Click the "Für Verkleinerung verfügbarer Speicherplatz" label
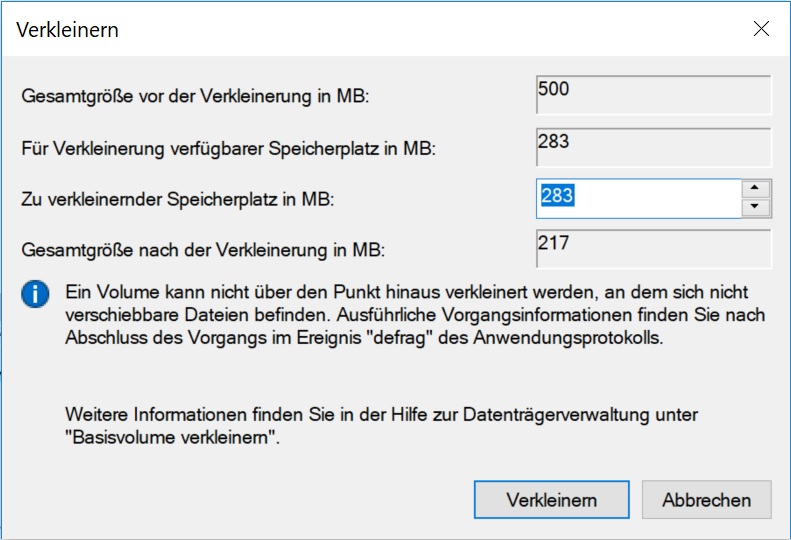 point(229,149)
